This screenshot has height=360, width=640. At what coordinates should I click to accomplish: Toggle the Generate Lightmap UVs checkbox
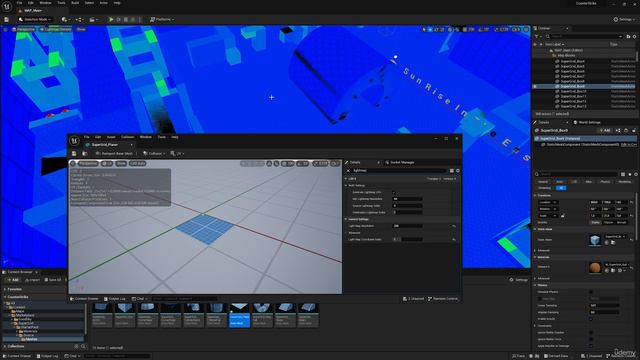394,192
